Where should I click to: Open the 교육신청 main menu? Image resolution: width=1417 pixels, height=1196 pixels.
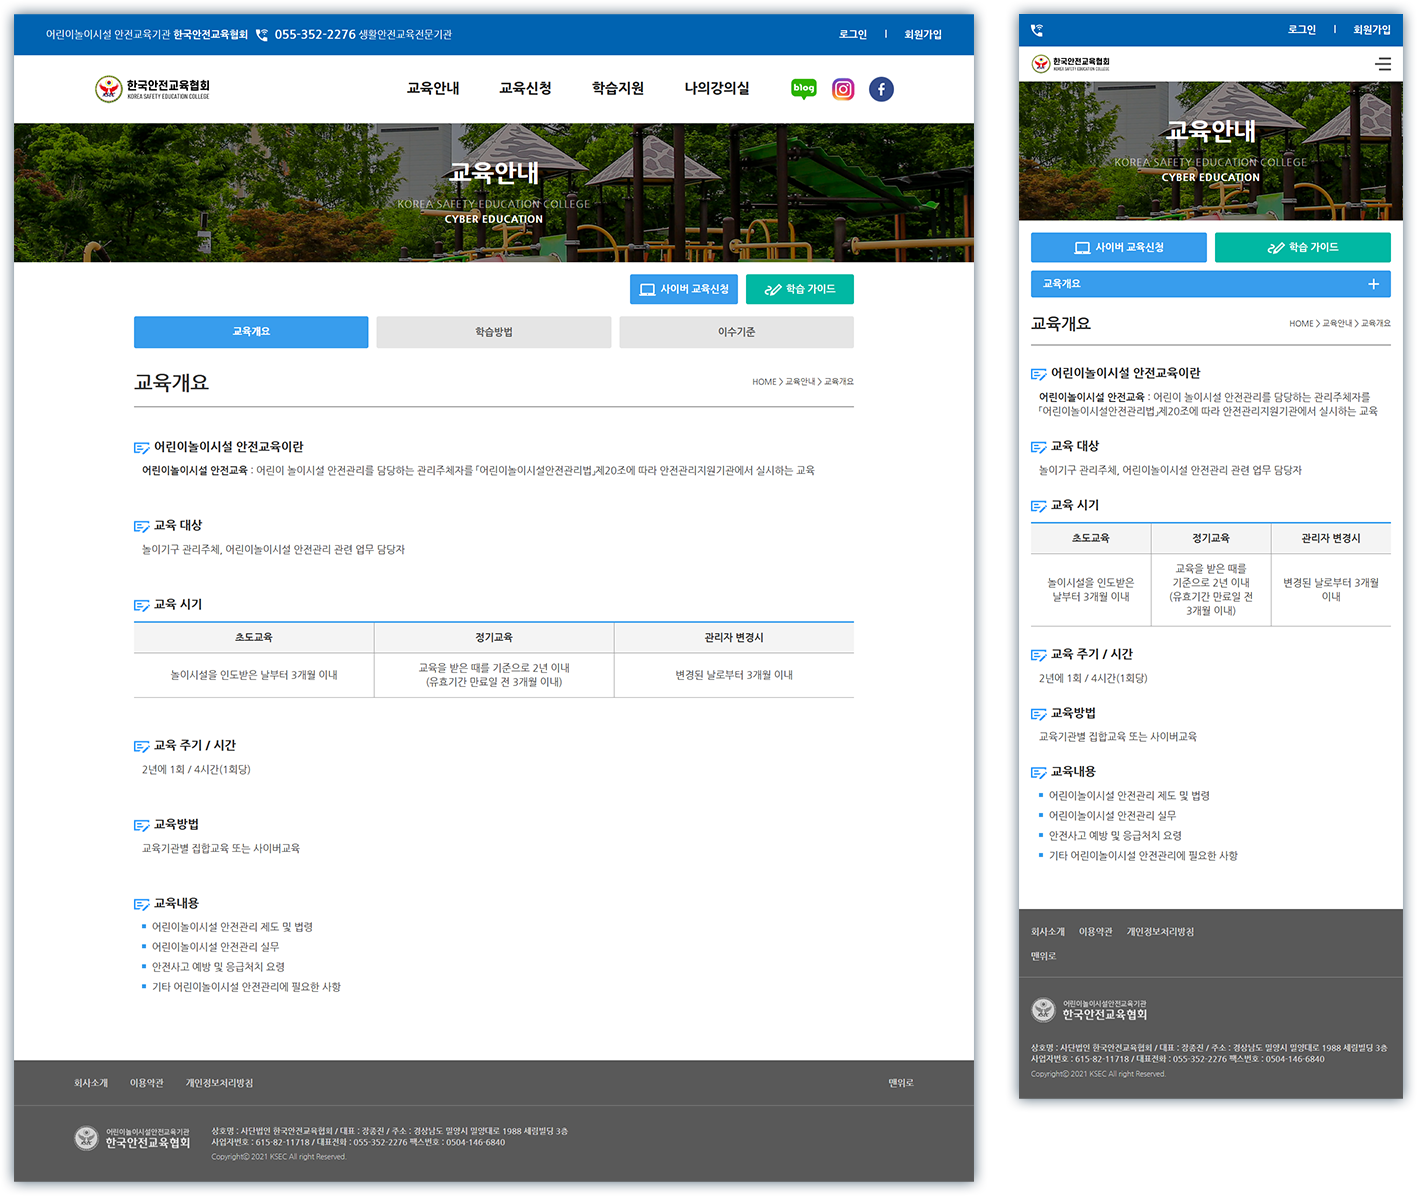point(525,88)
